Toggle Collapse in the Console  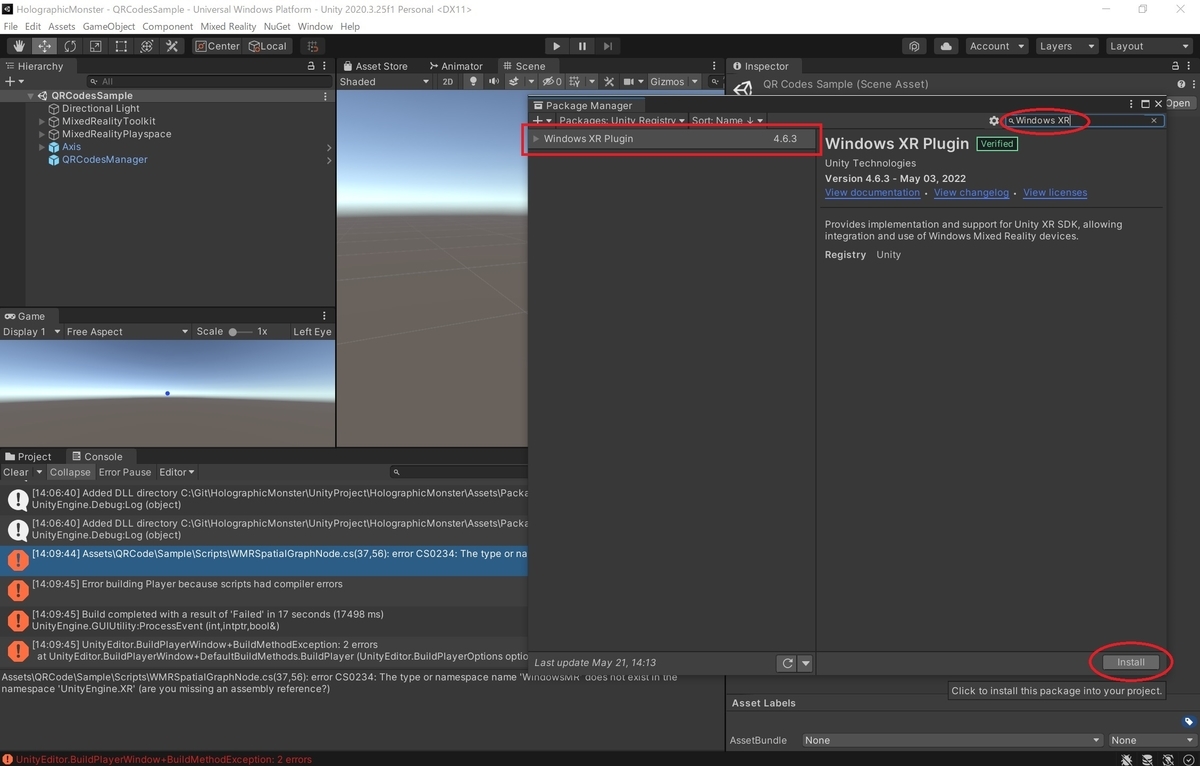pos(70,472)
